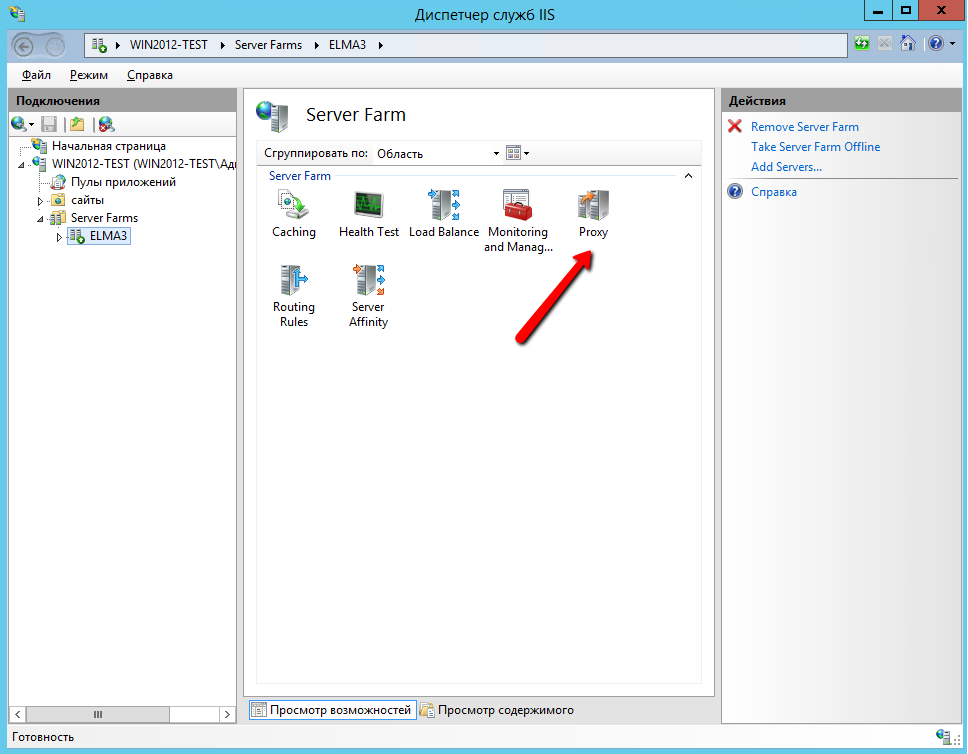Open the group-by Область dropdown
The image size is (968, 754).
pyautogui.click(x=437, y=153)
